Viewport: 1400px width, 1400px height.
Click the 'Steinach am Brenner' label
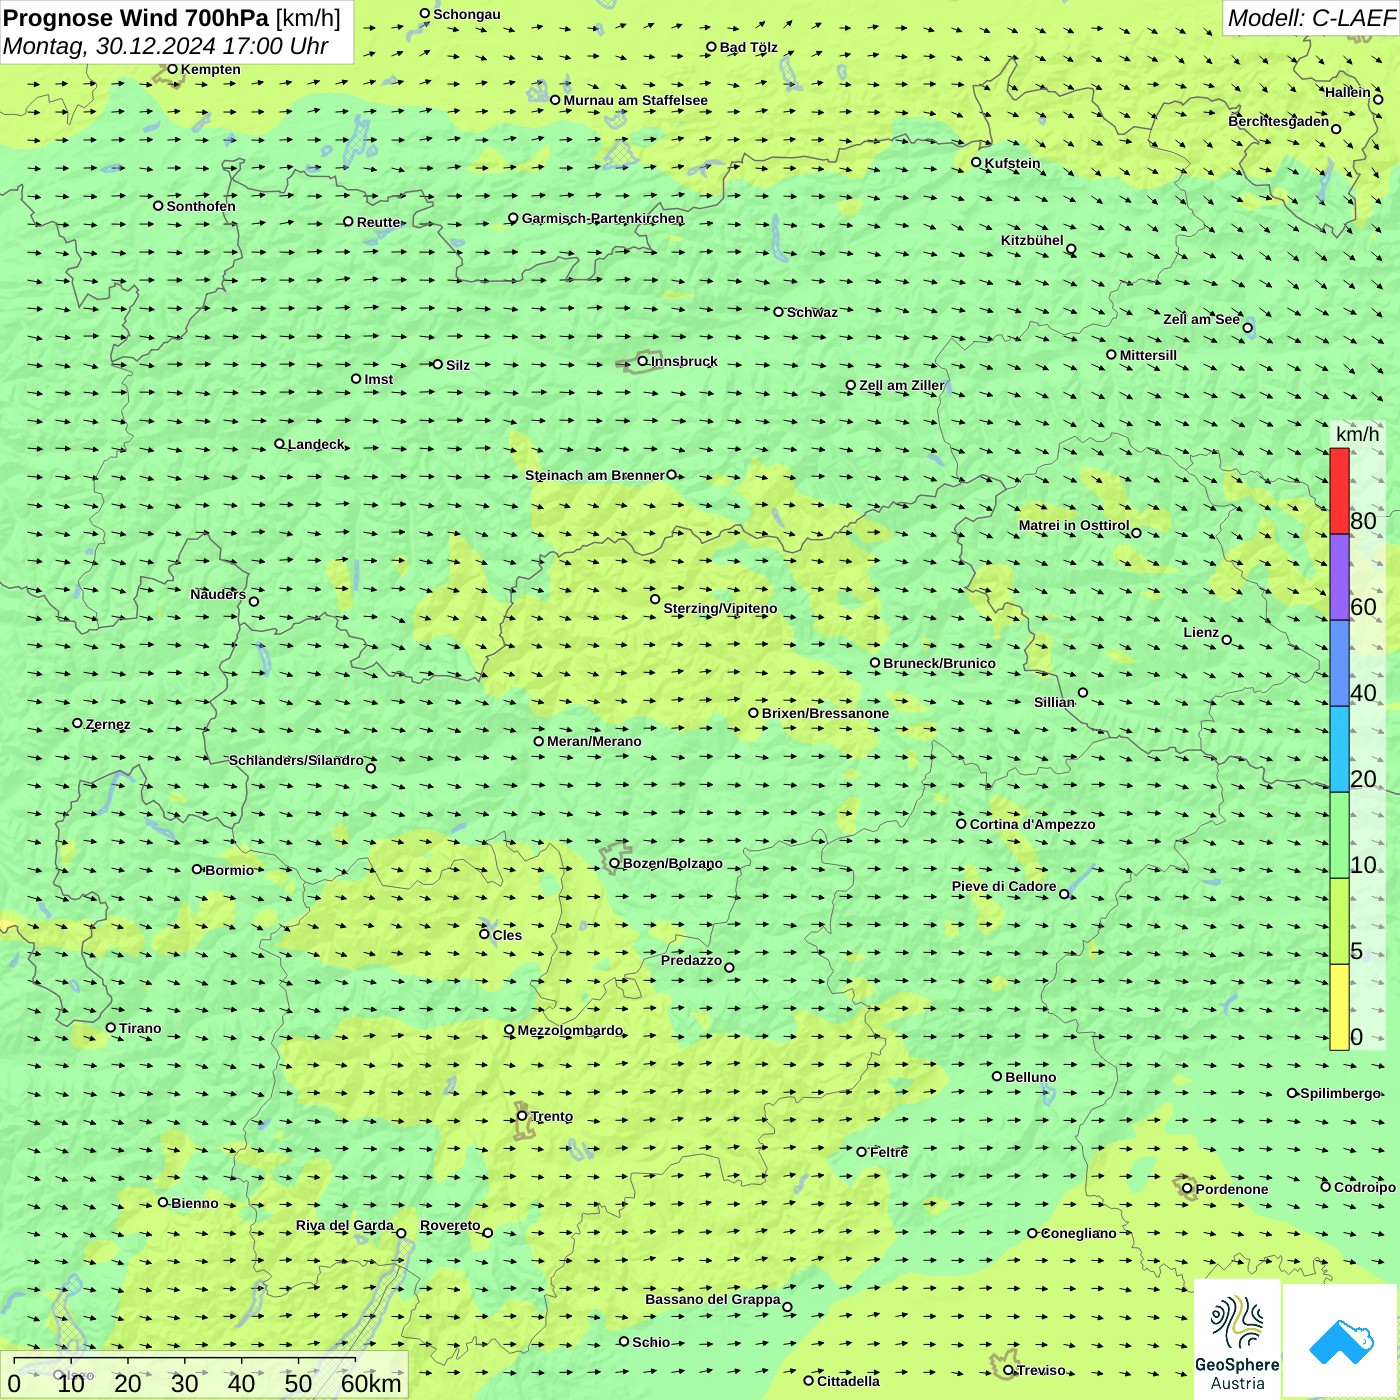pyautogui.click(x=595, y=475)
